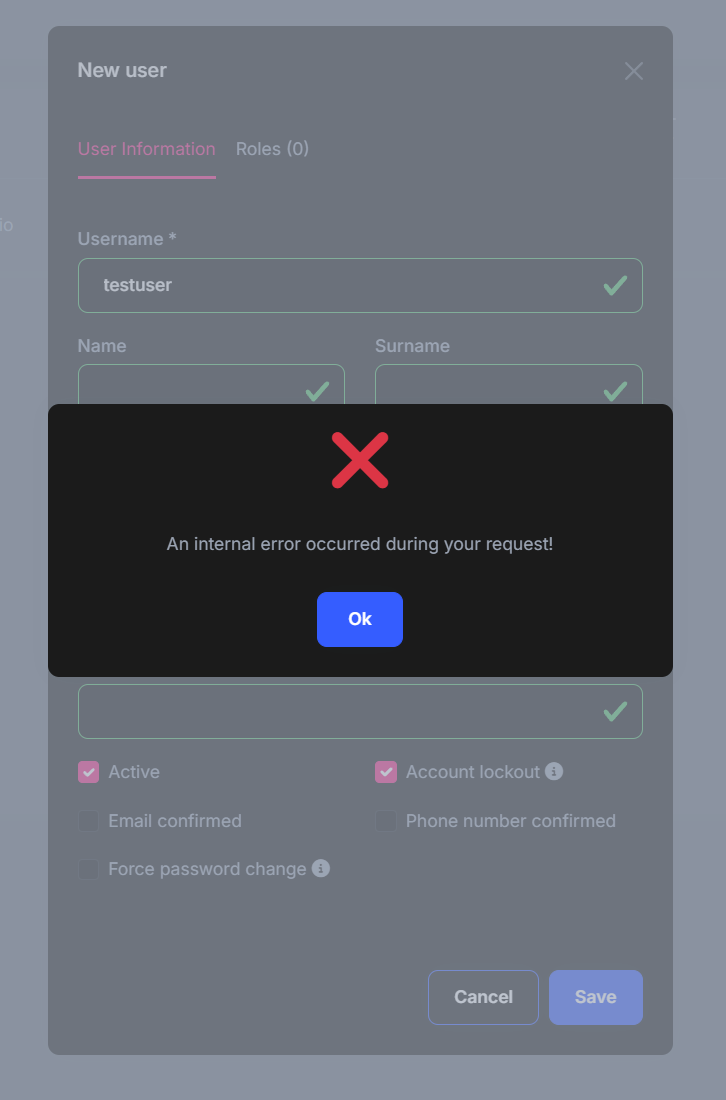The height and width of the screenshot is (1100, 726).
Task: Uncheck the Active checkbox
Action: [89, 772]
